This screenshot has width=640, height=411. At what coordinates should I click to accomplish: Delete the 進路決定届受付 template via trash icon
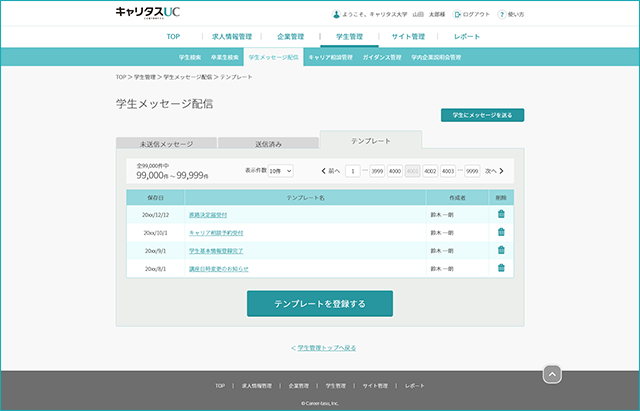[501, 214]
